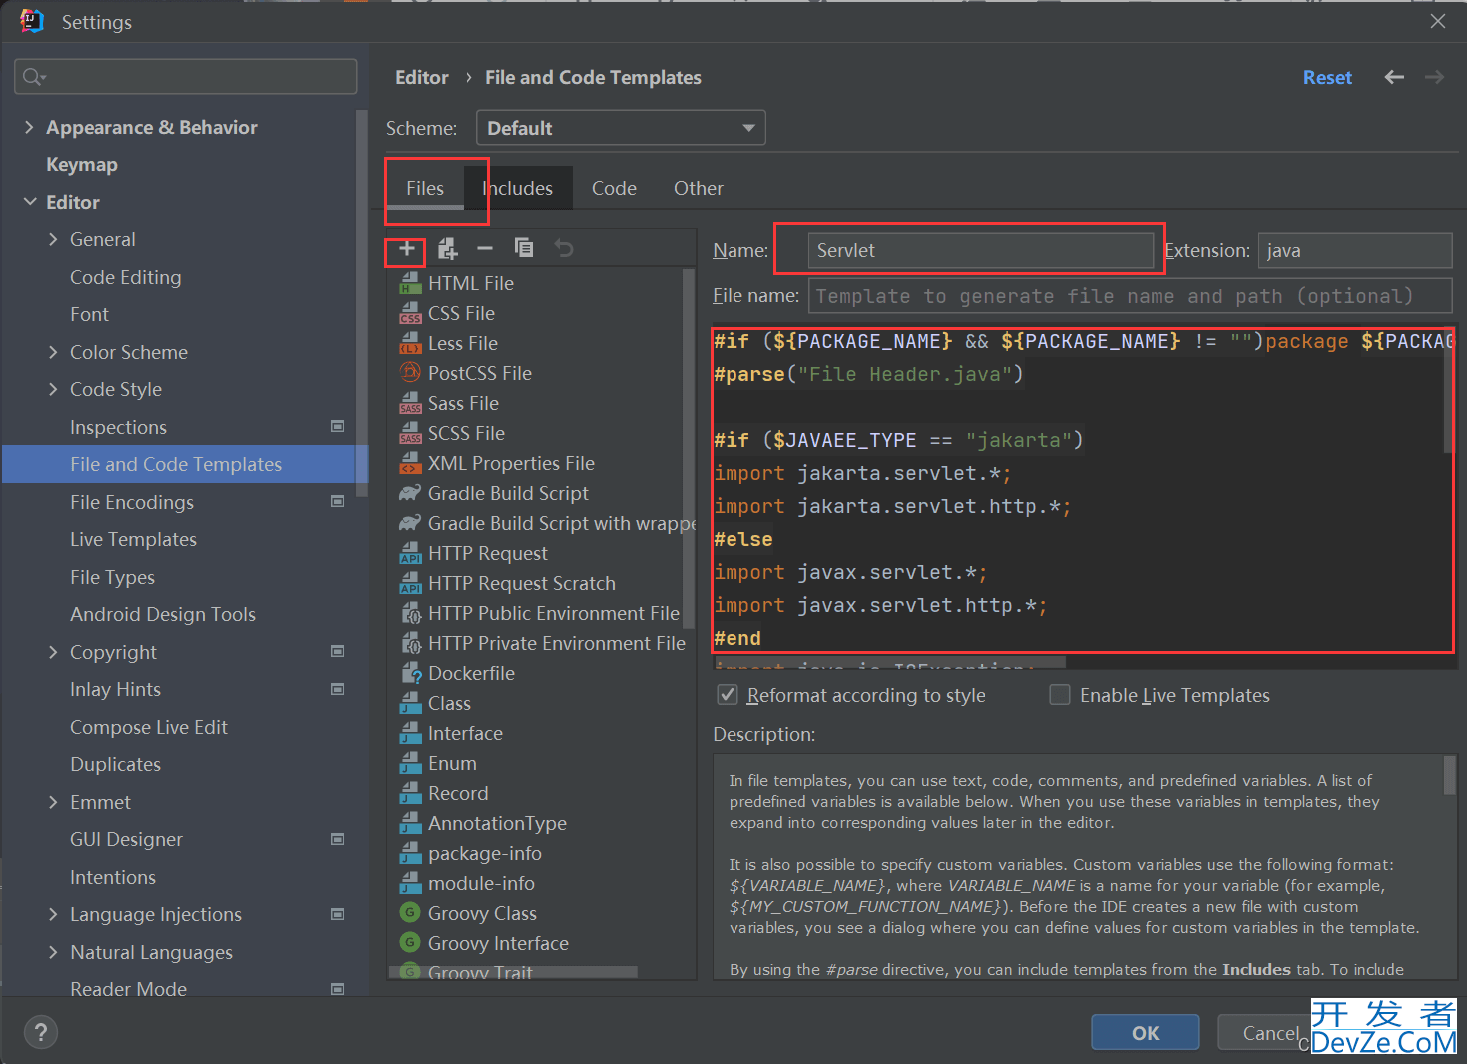Viewport: 1467px width, 1064px height.
Task: Select the SCSS File template icon
Action: pyautogui.click(x=410, y=433)
